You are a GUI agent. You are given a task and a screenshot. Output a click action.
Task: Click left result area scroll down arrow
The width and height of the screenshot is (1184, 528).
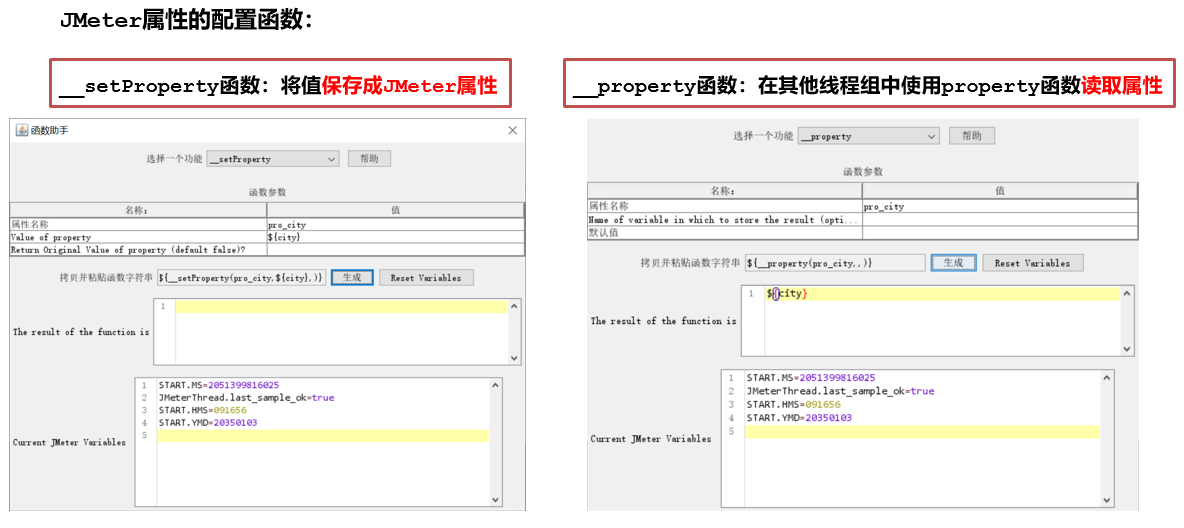pyautogui.click(x=514, y=359)
